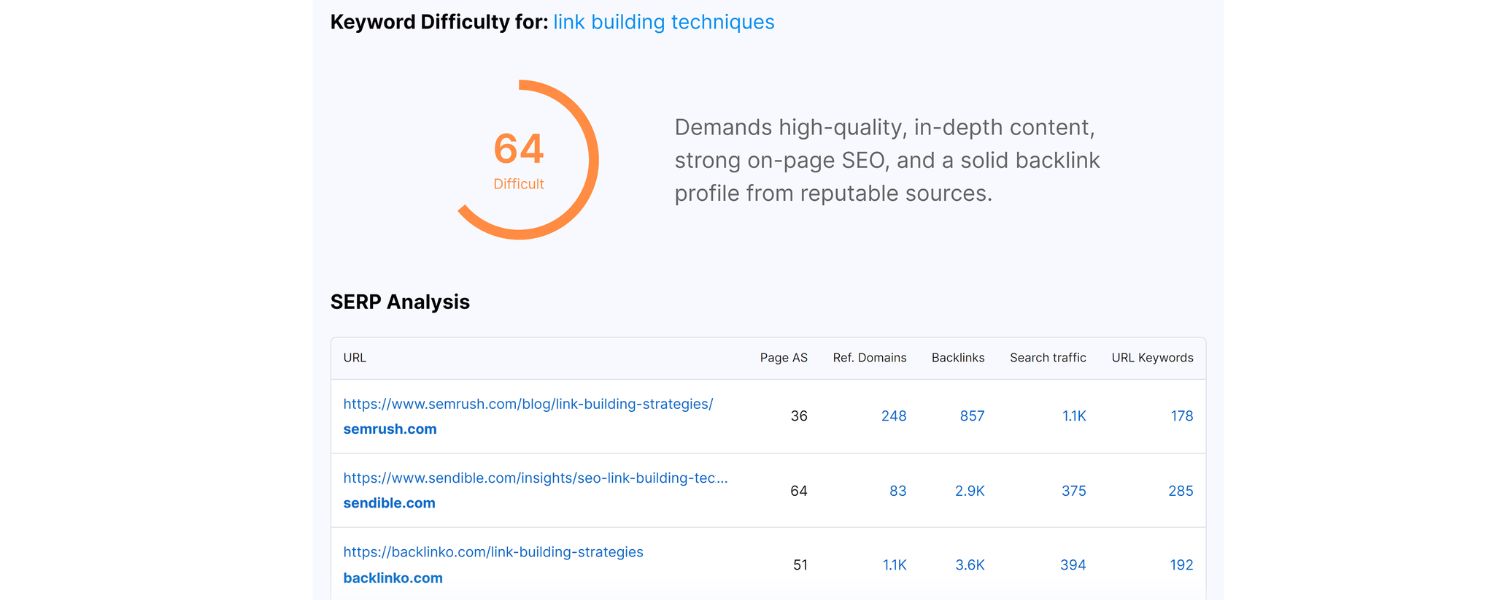The image size is (1500, 600).
Task: Open the 1.1K search traffic value for semrush.com
Action: click(x=1073, y=416)
